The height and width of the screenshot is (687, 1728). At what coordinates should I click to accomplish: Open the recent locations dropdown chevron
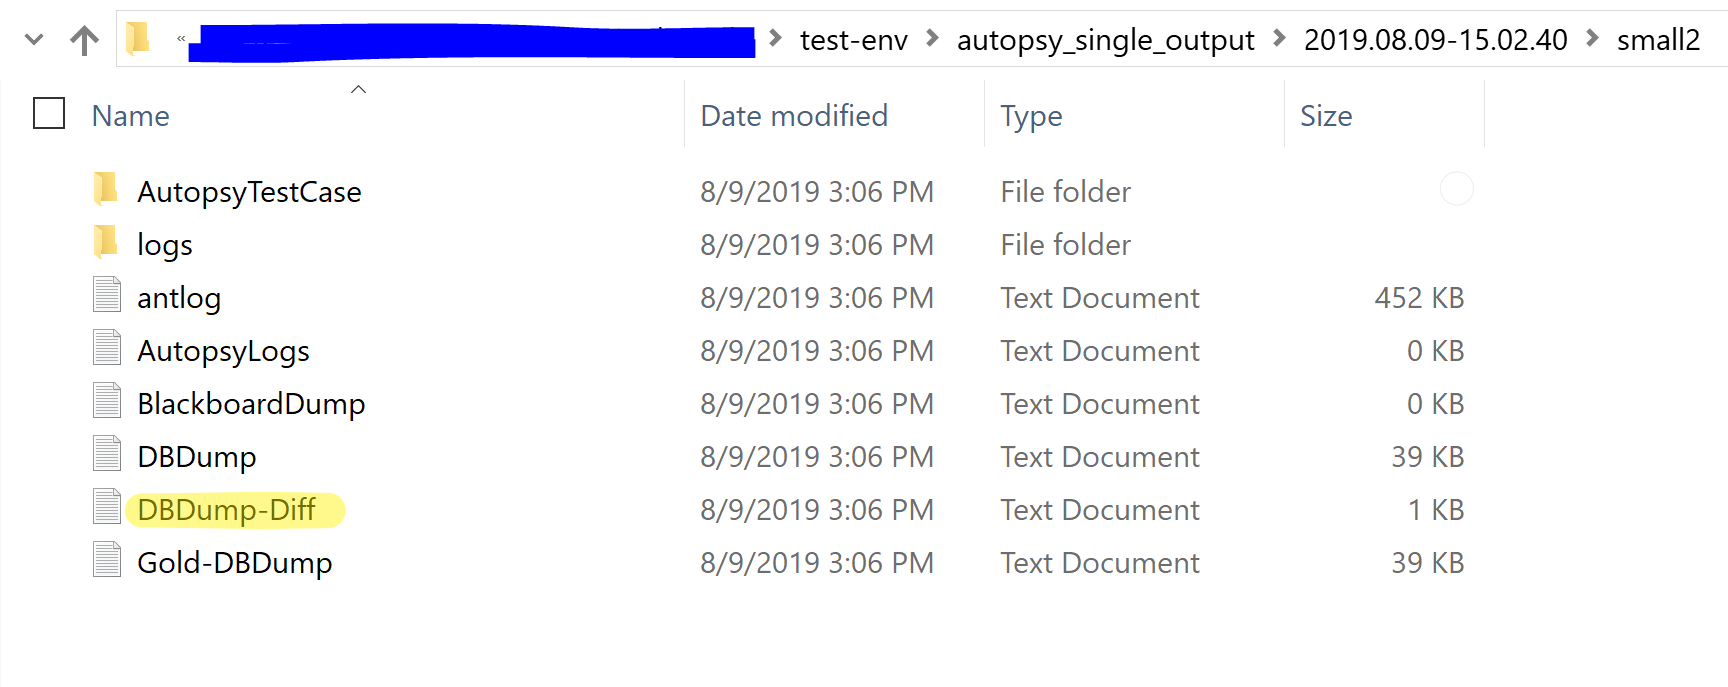34,40
